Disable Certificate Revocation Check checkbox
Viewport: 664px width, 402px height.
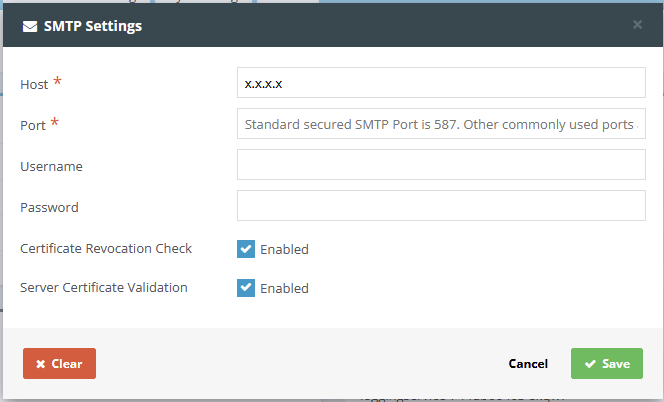tap(246, 249)
